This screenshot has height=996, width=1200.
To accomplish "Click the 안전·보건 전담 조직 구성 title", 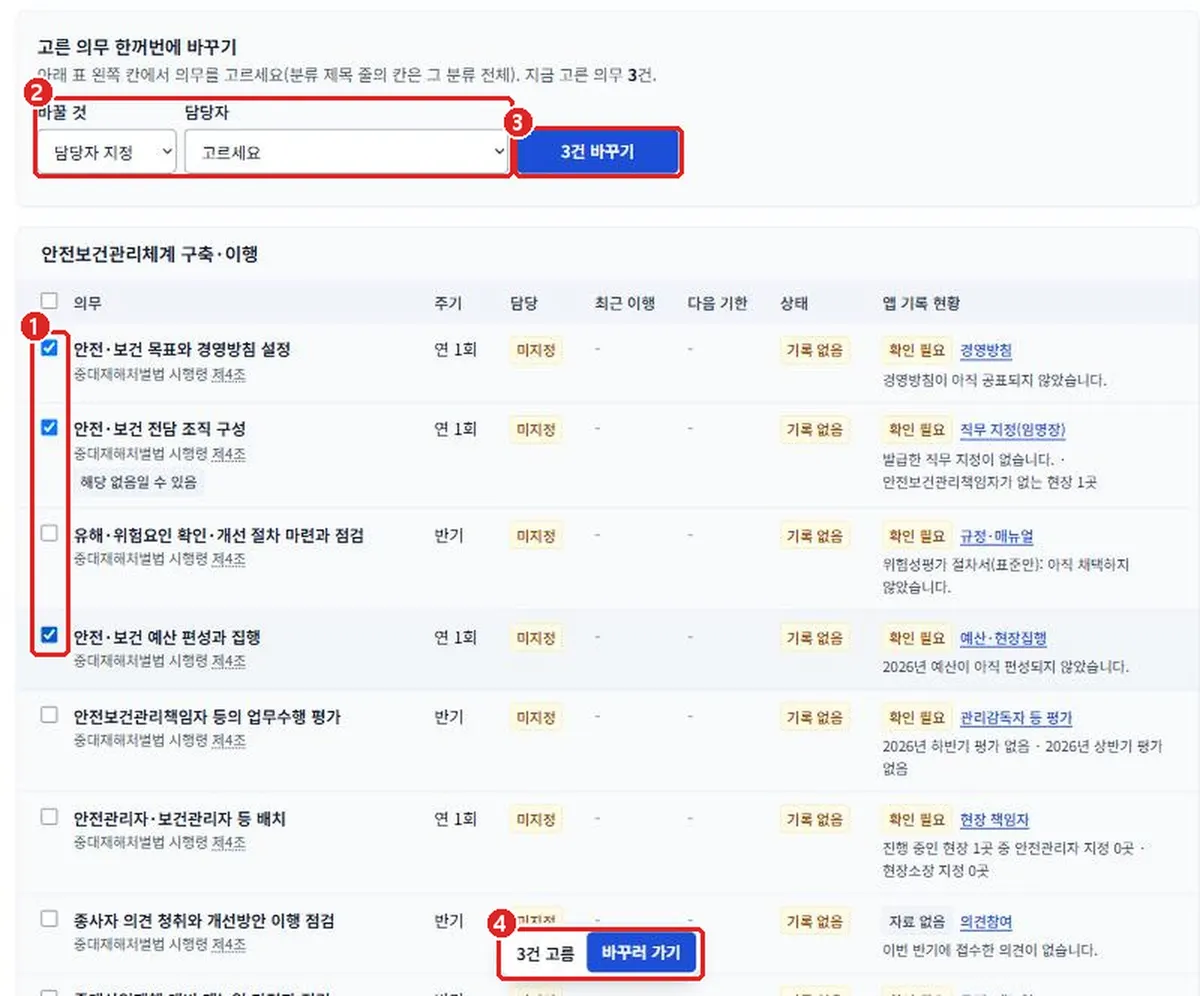I will 160,429.
